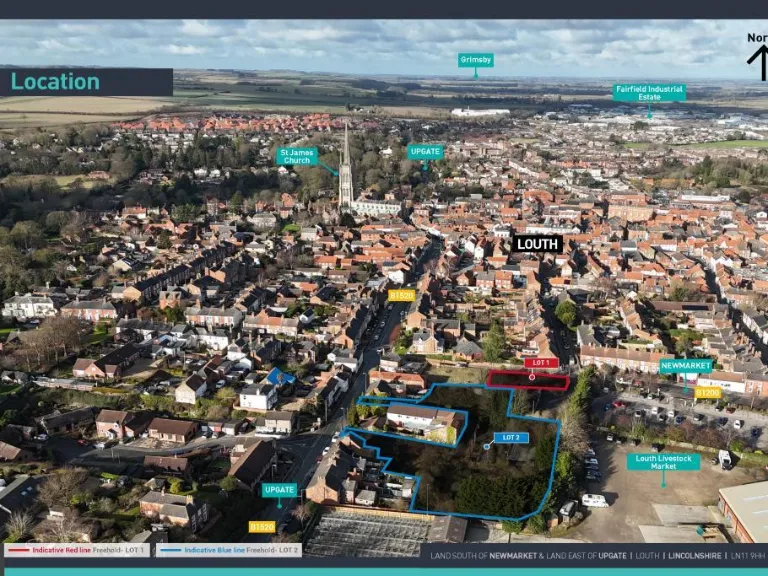
Task: Click inside the red LOT 1 boundary
Action: pyautogui.click(x=510, y=380)
